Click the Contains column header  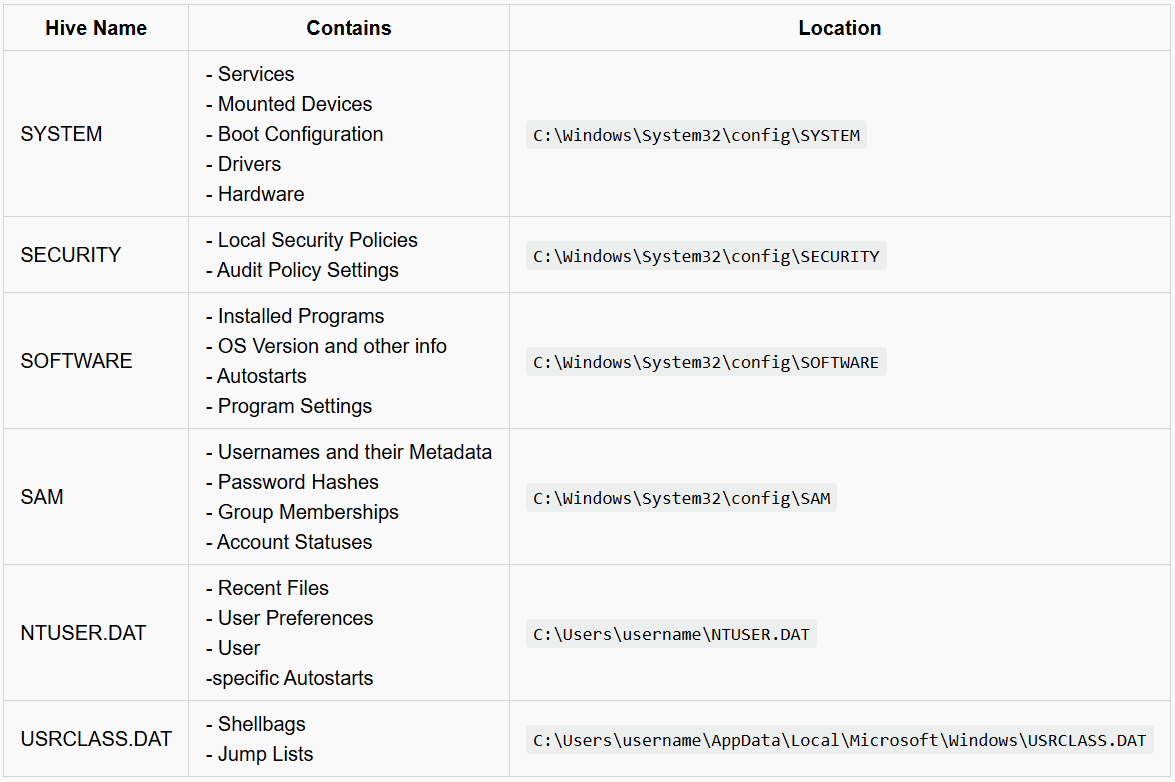point(348,28)
